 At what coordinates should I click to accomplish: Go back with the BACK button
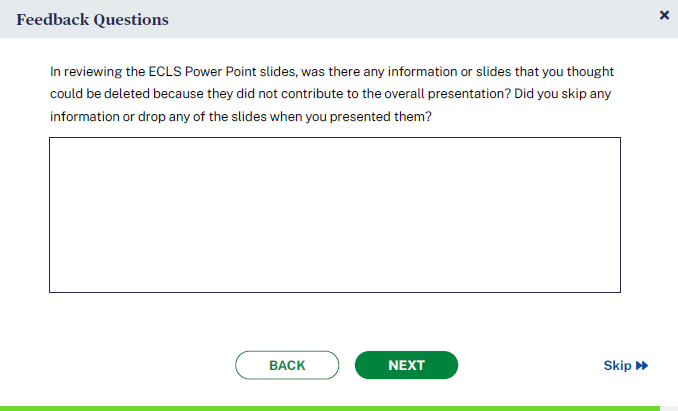[287, 365]
